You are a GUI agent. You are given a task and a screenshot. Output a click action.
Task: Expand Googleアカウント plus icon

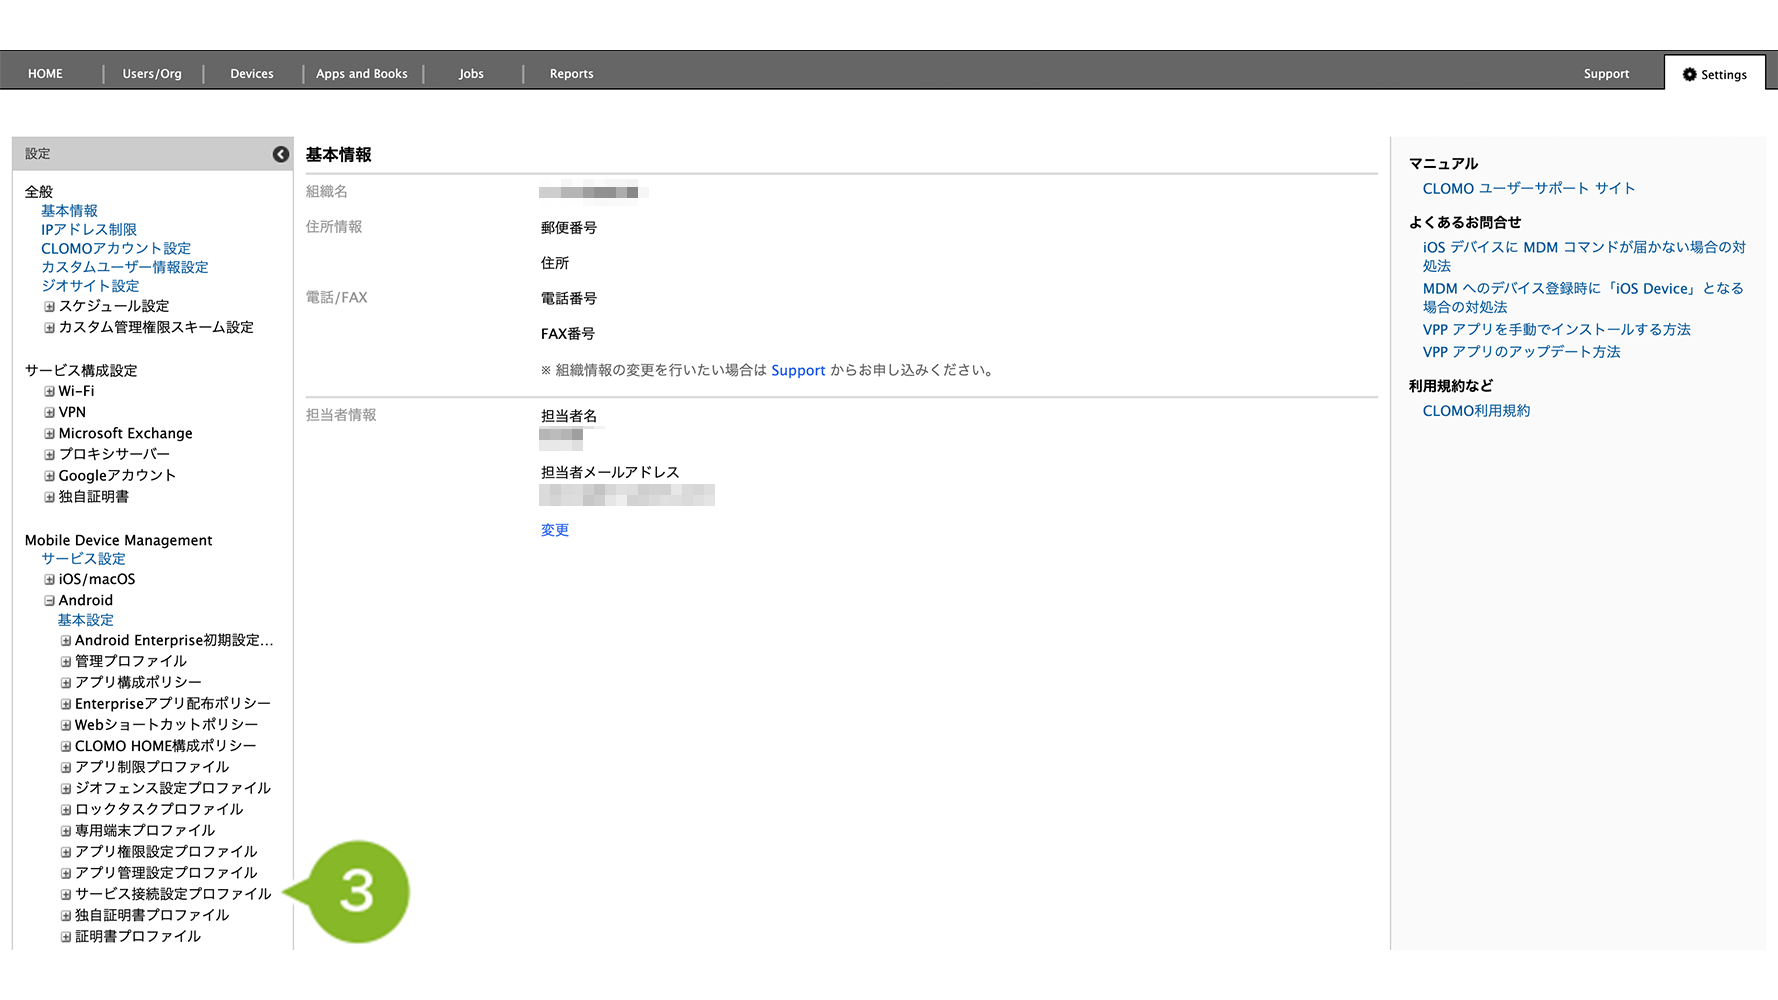tap(49, 476)
